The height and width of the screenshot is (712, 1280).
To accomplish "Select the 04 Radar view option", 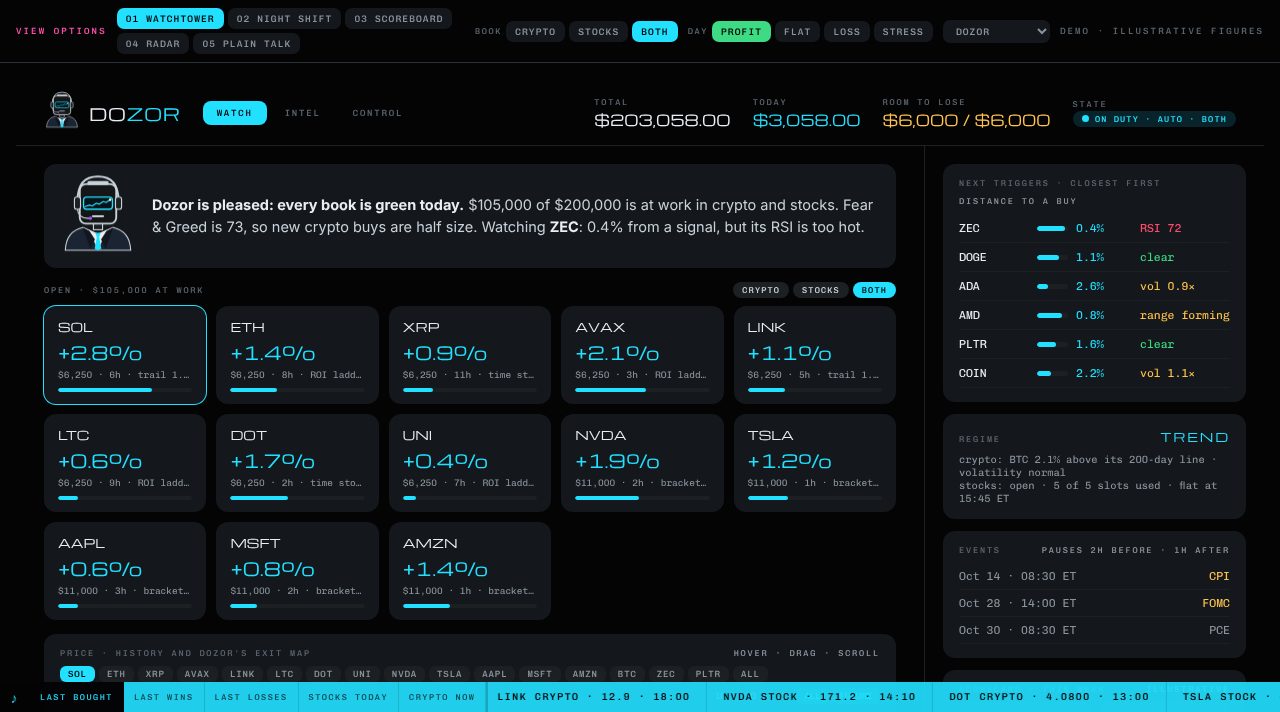I will [x=153, y=44].
